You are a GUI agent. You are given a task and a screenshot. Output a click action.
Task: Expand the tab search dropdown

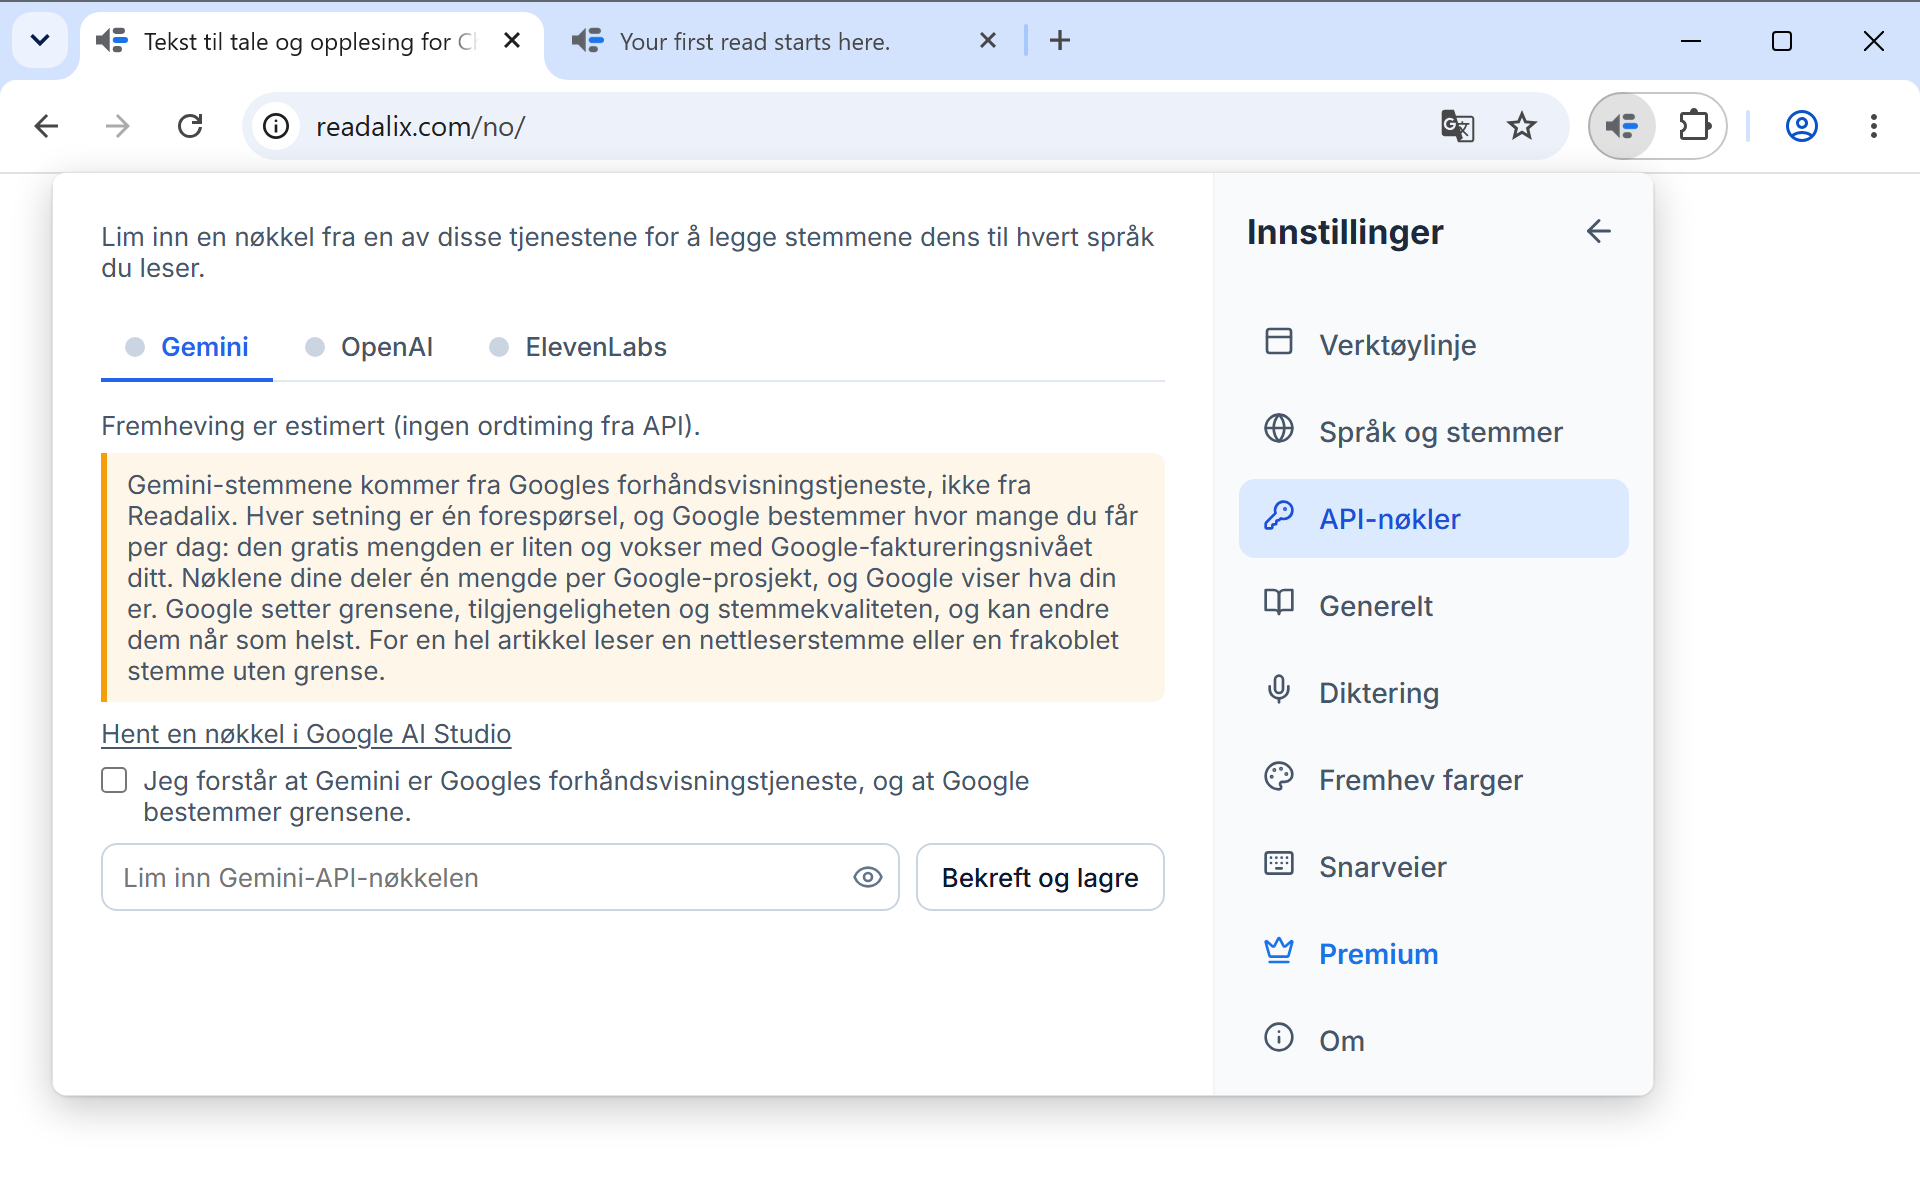(x=40, y=40)
